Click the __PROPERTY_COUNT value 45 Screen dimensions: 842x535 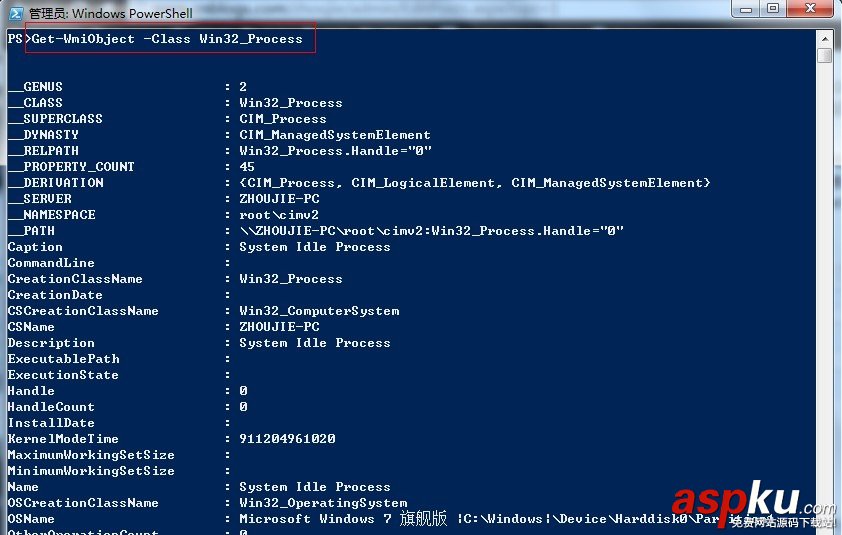coord(247,167)
